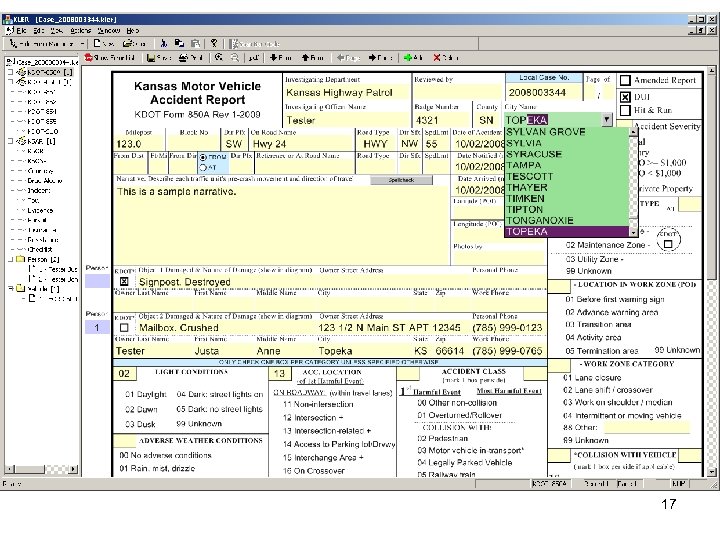Select SYRACUSE from the city list
The height and width of the screenshot is (540, 720).
coord(535,154)
